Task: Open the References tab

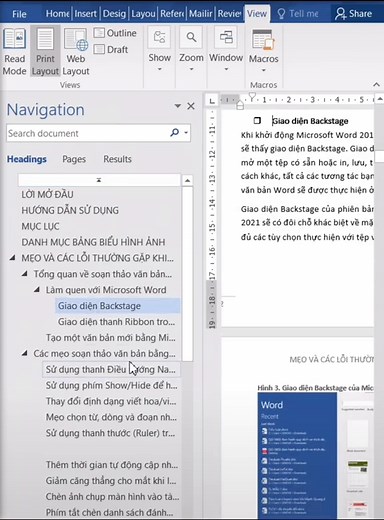Action: tap(172, 14)
